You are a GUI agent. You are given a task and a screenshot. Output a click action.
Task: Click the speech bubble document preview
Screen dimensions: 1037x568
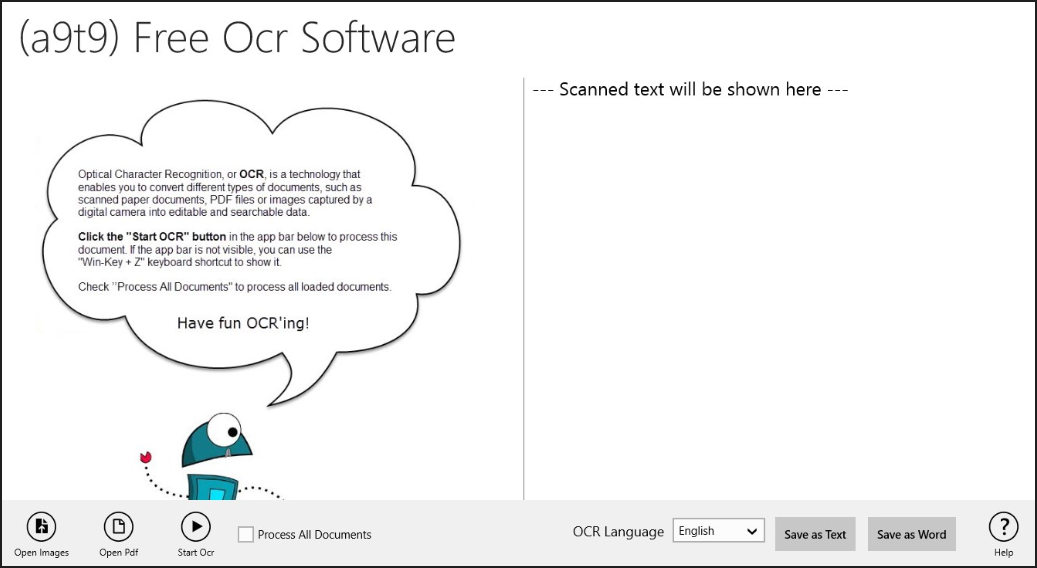tap(235, 240)
